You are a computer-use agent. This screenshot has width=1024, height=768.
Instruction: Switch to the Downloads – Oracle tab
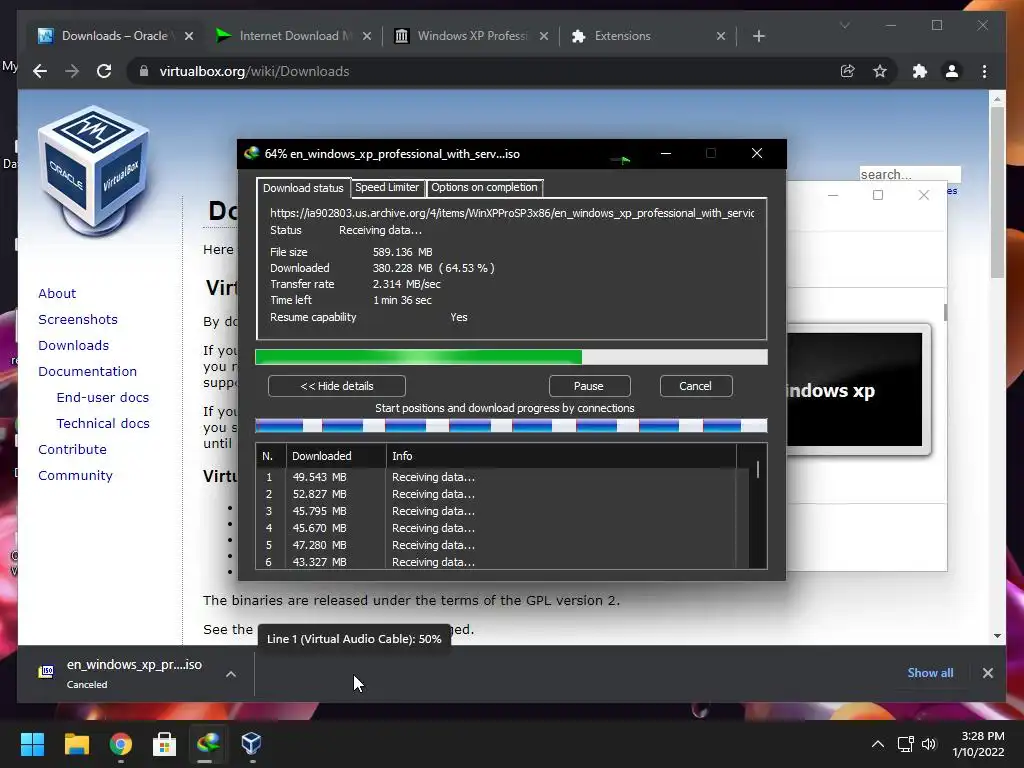(x=114, y=36)
